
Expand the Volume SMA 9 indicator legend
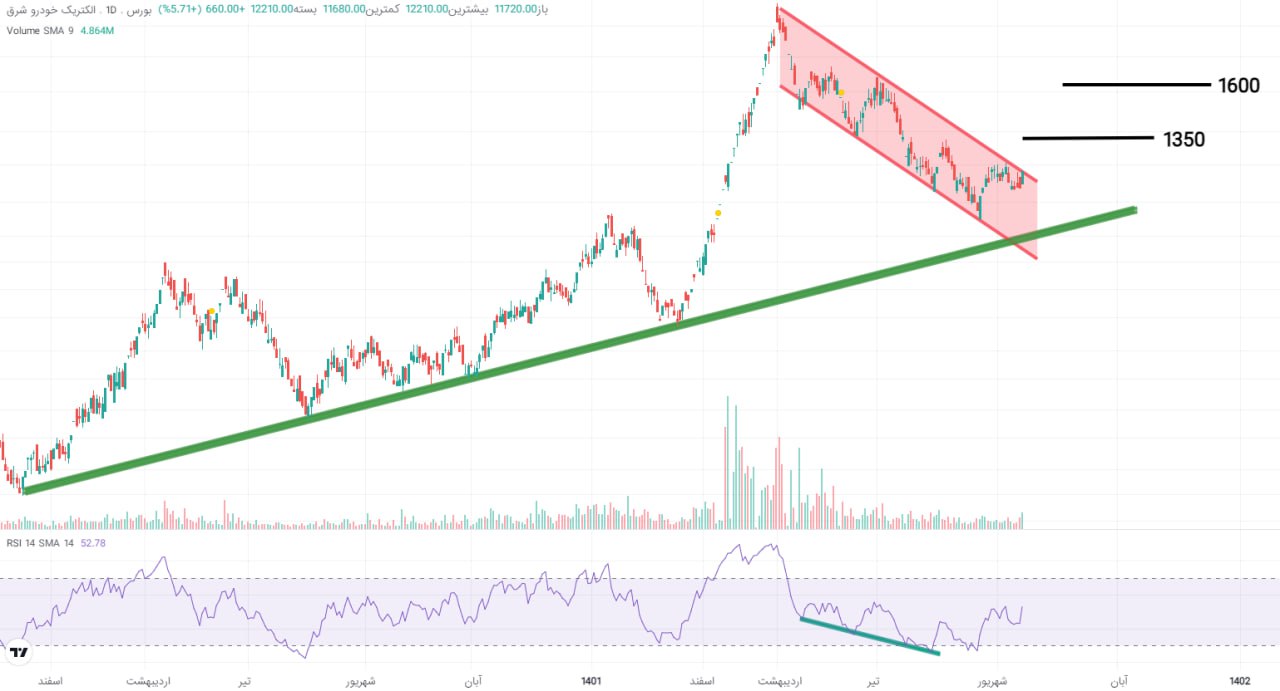40,31
